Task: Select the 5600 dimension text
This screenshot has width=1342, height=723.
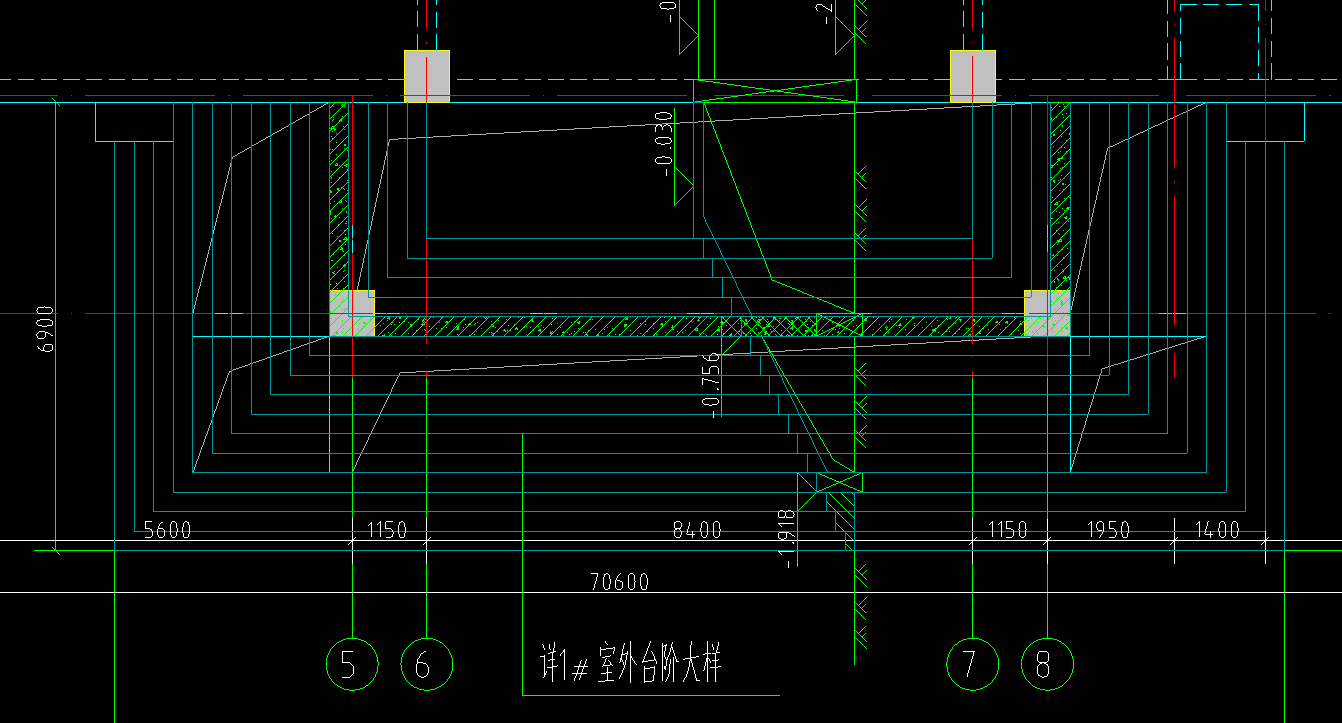Action: (167, 530)
